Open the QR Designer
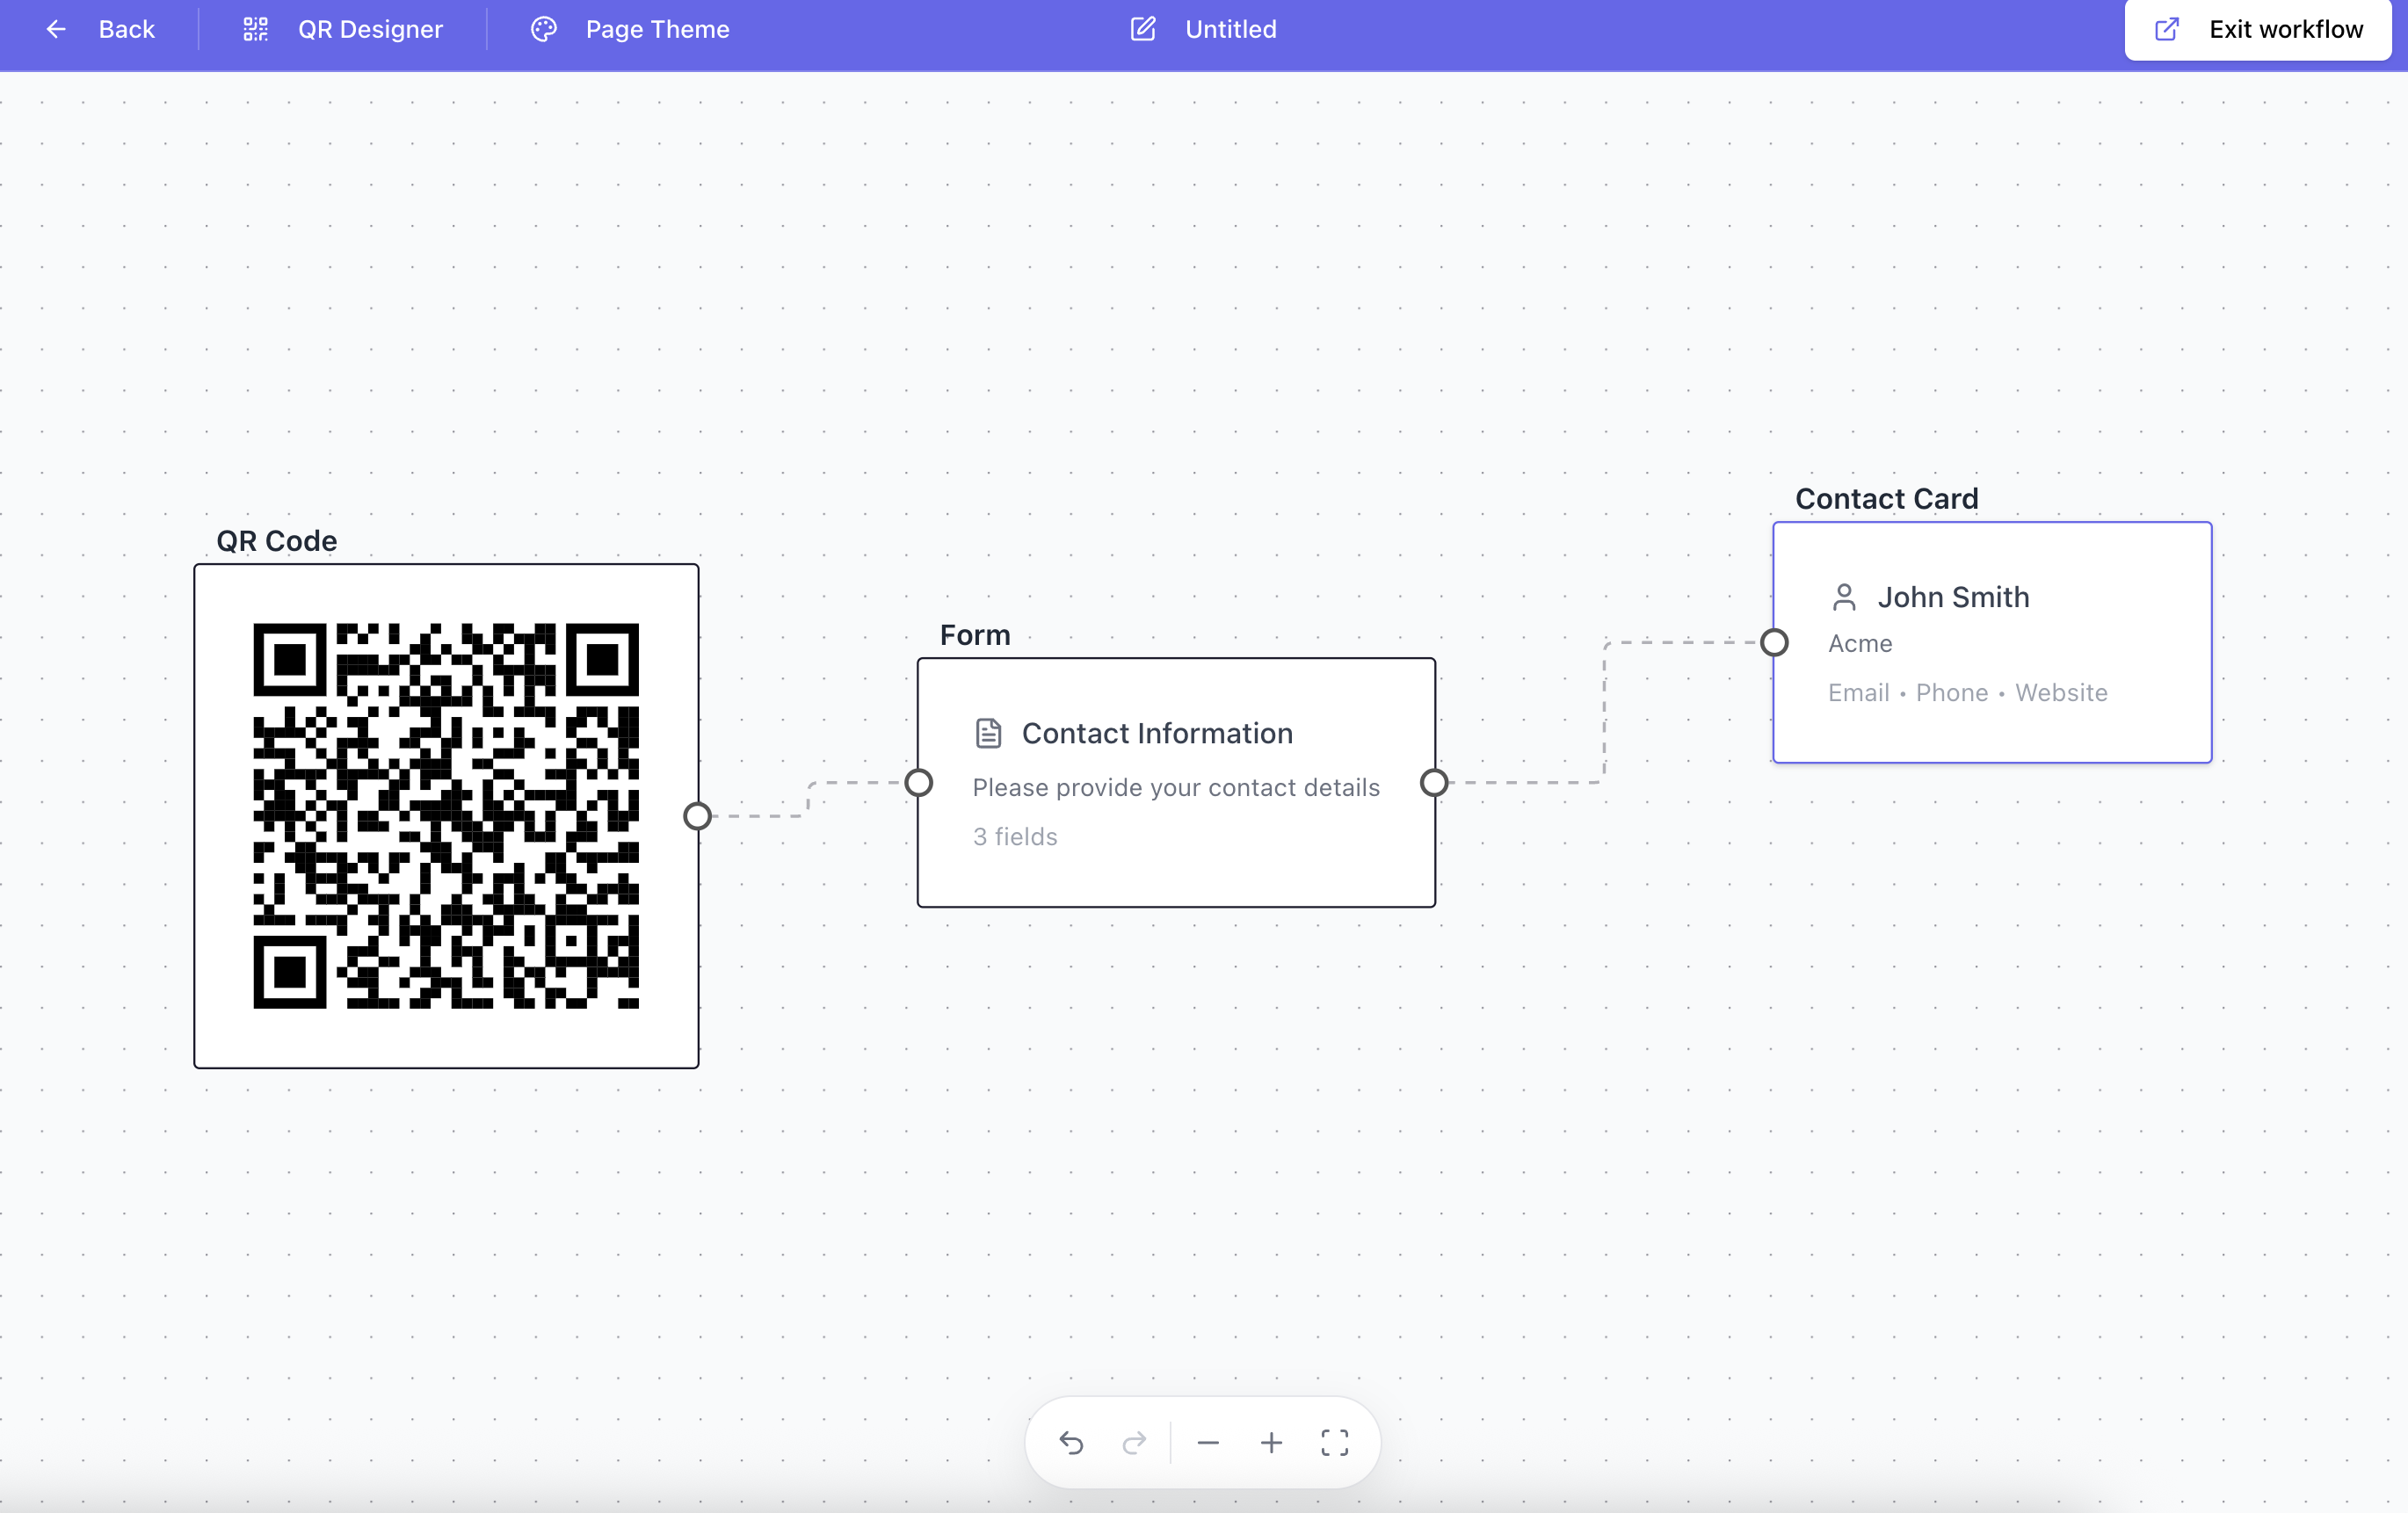This screenshot has height=1513, width=2408. (370, 29)
